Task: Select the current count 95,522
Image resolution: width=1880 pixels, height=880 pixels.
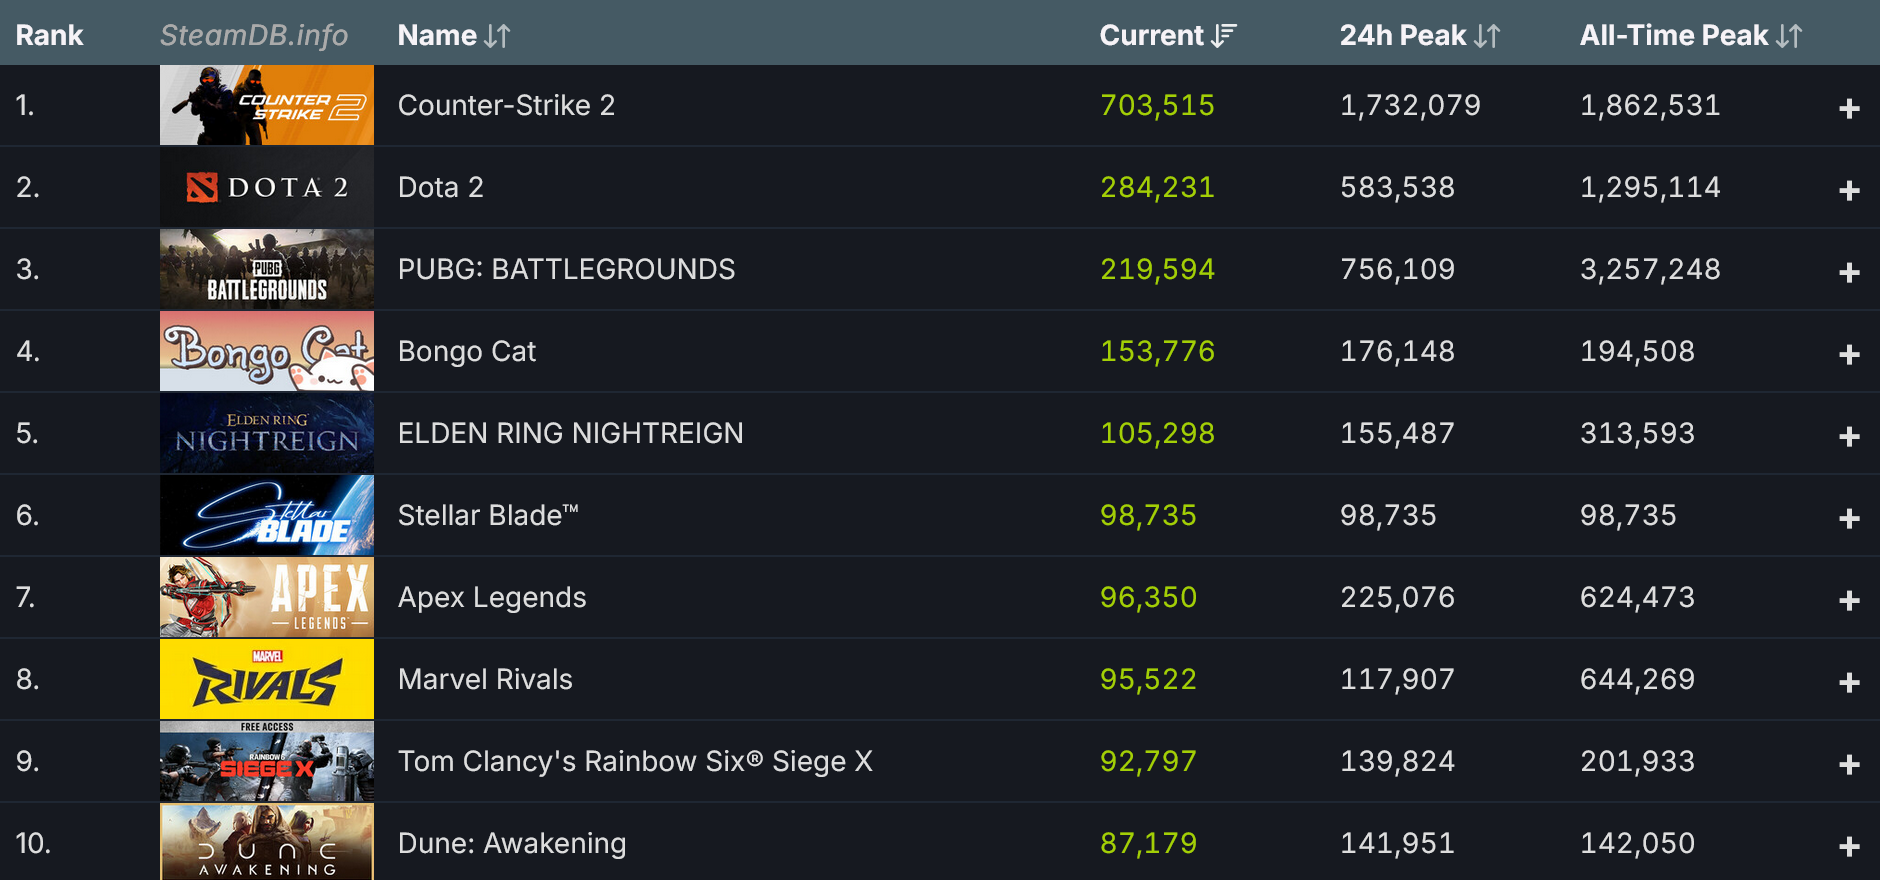Action: coord(1148,680)
